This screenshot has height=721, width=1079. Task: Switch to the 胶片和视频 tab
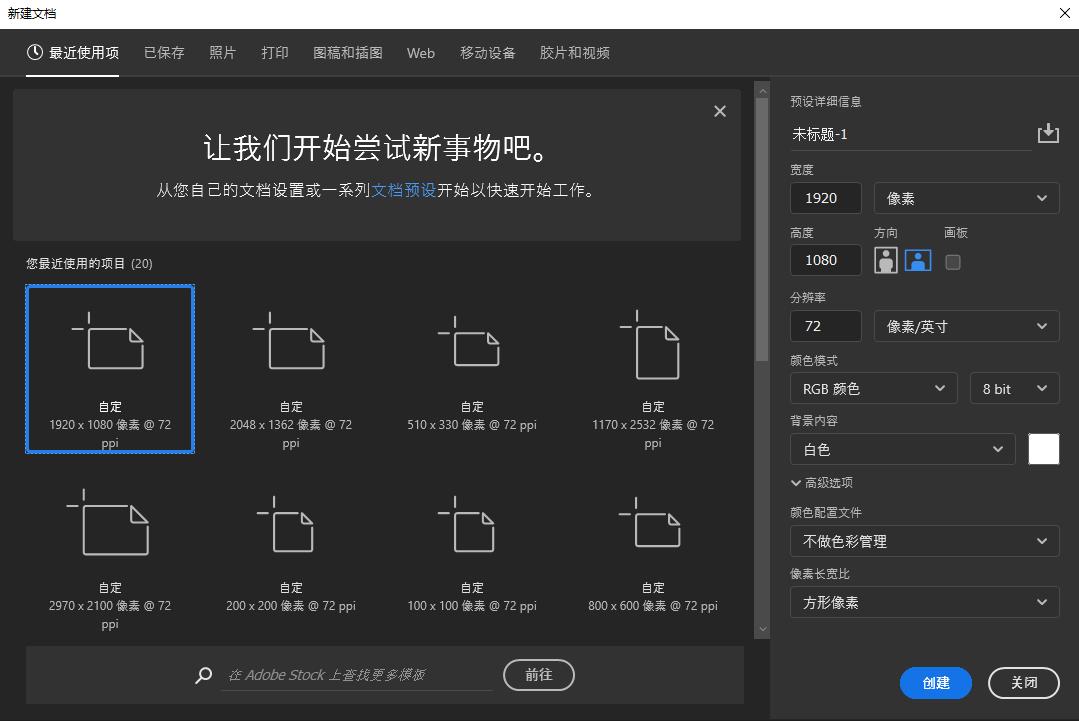(x=575, y=53)
